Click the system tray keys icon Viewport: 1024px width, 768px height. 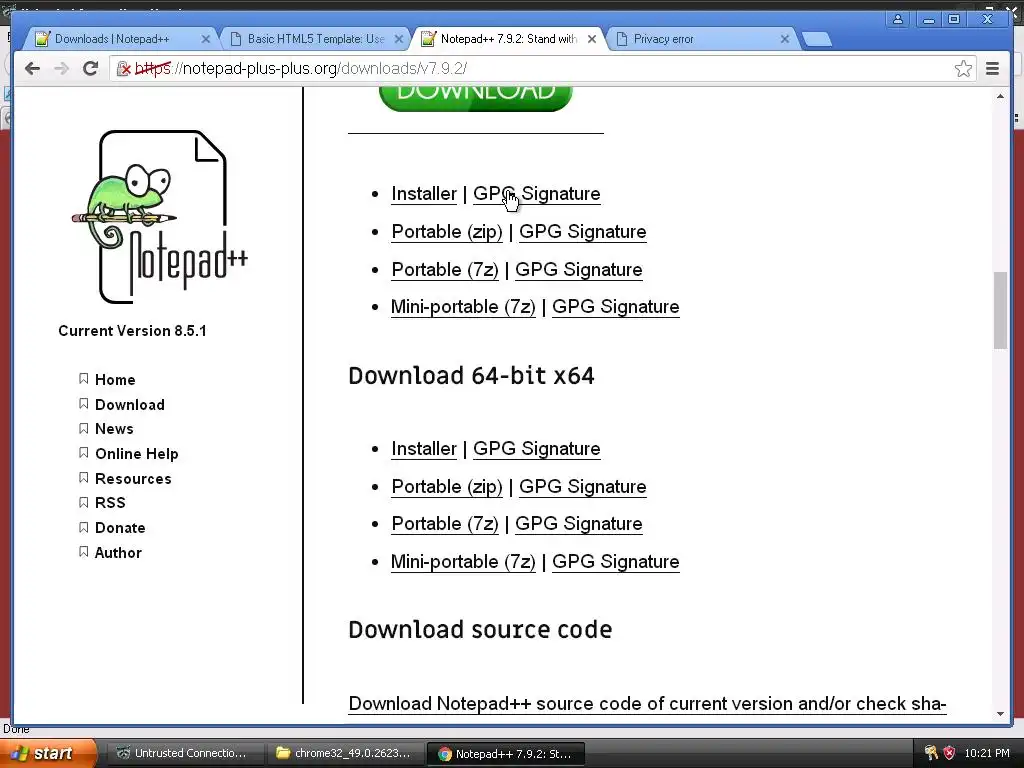pos(931,754)
